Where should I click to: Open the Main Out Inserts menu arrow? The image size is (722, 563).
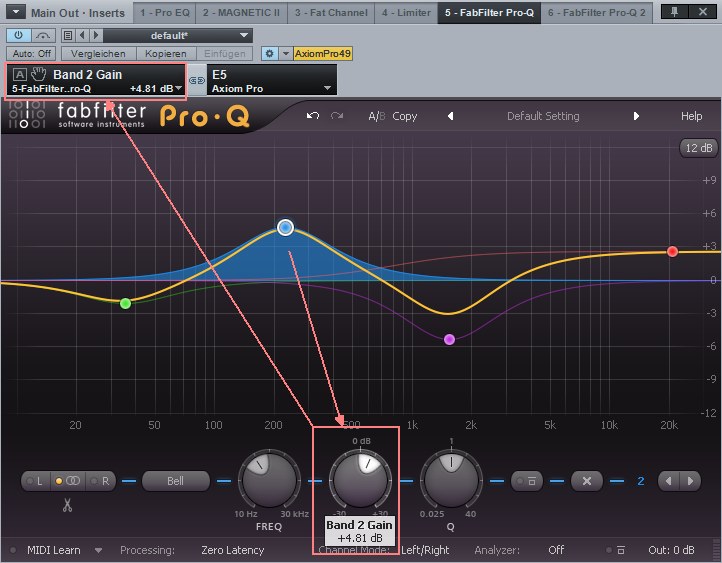tap(16, 12)
